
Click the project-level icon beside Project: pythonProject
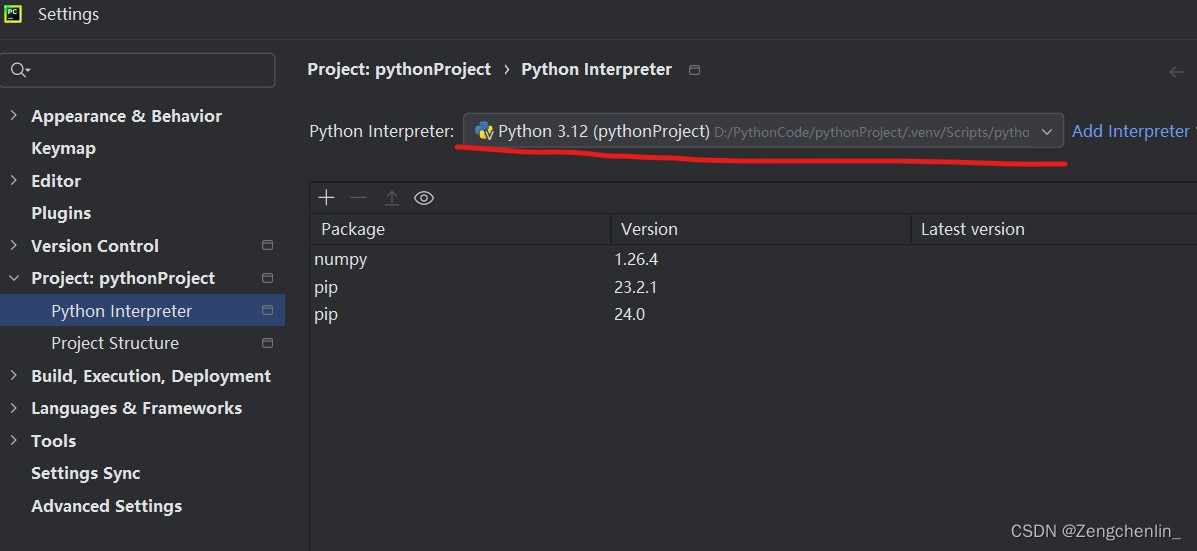point(267,278)
